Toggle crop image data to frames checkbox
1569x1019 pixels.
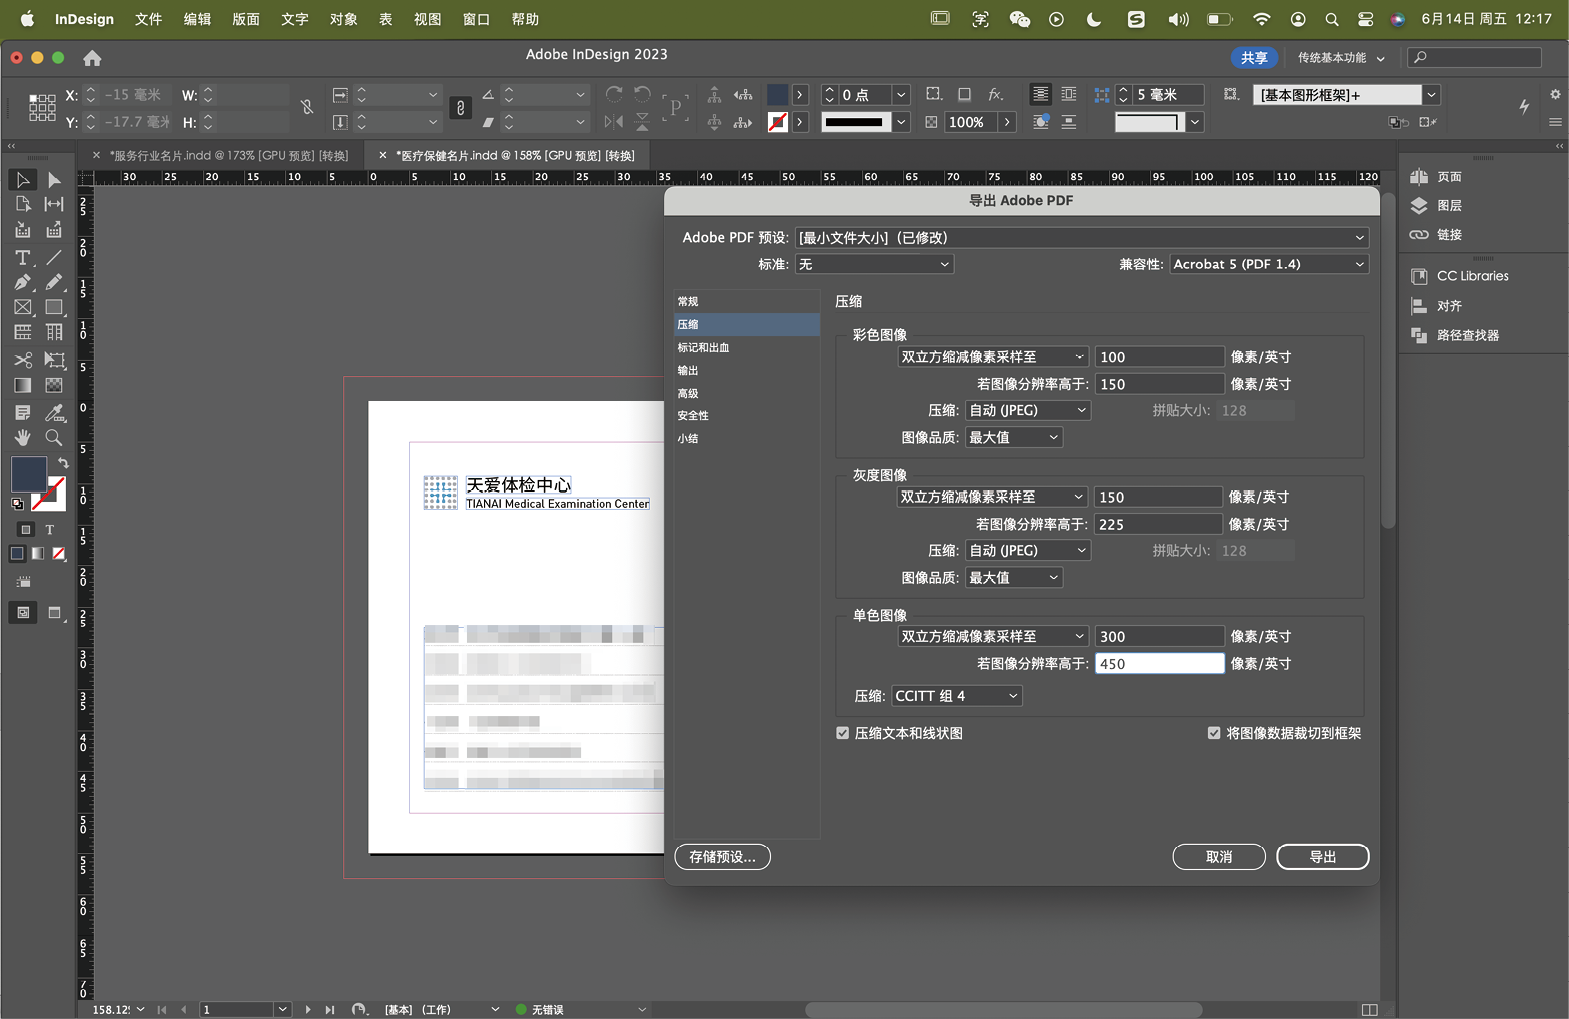click(x=1214, y=733)
